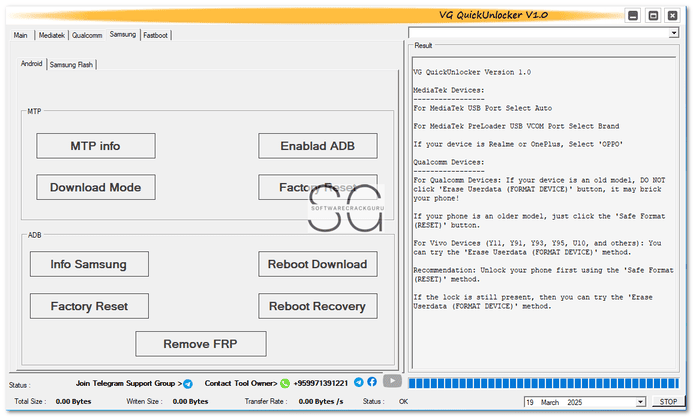The height and width of the screenshot is (417, 693).
Task: Click the month March in date field
Action: click(x=550, y=402)
